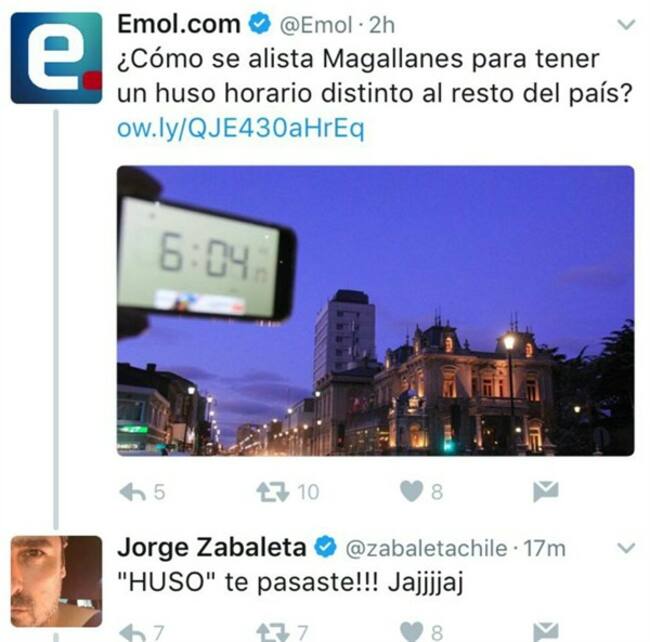Screen dimensions: 650x642
Task: Retweet Jorge Zabaleta's tweet
Action: pyautogui.click(x=272, y=632)
